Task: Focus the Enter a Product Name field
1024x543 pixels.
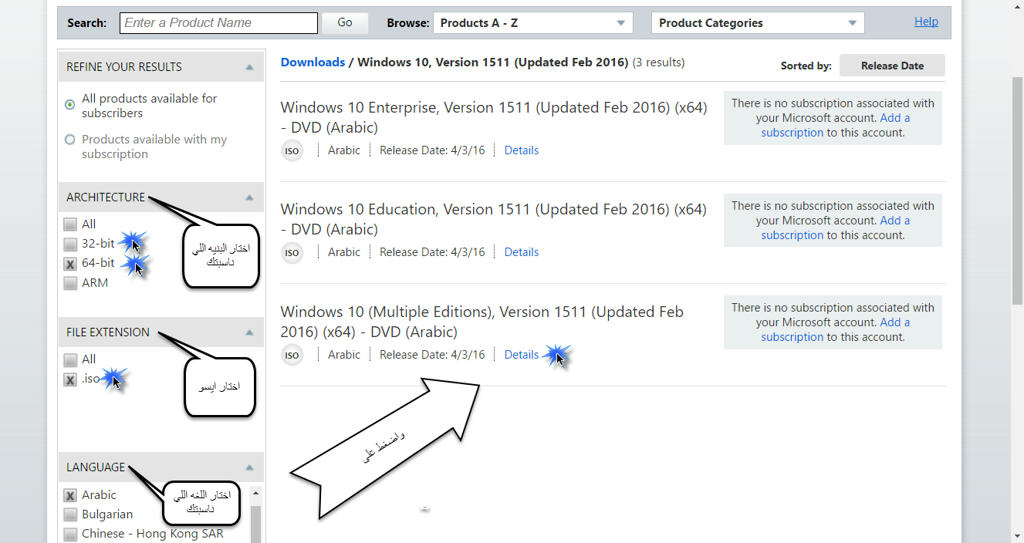Action: [219, 23]
